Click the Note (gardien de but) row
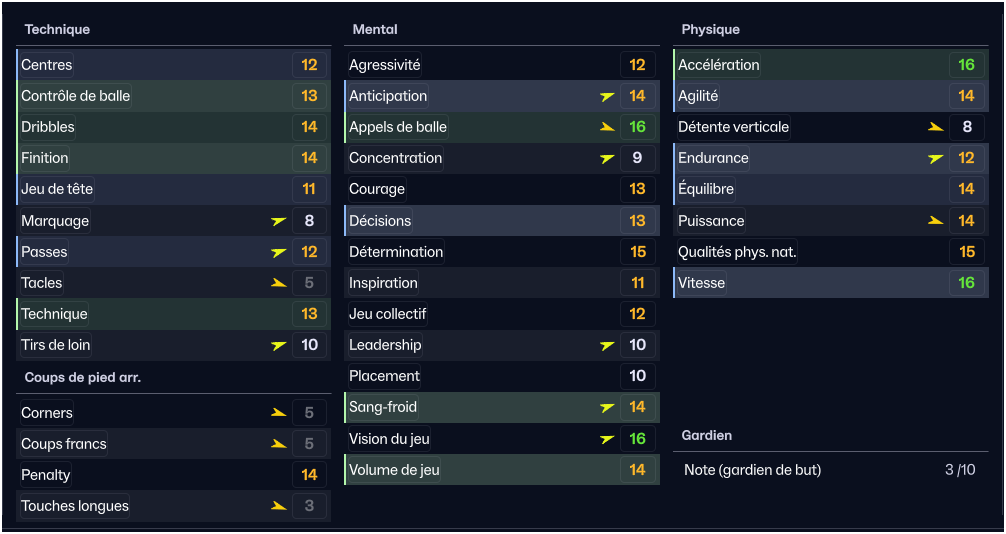This screenshot has width=1006, height=534. click(x=828, y=470)
